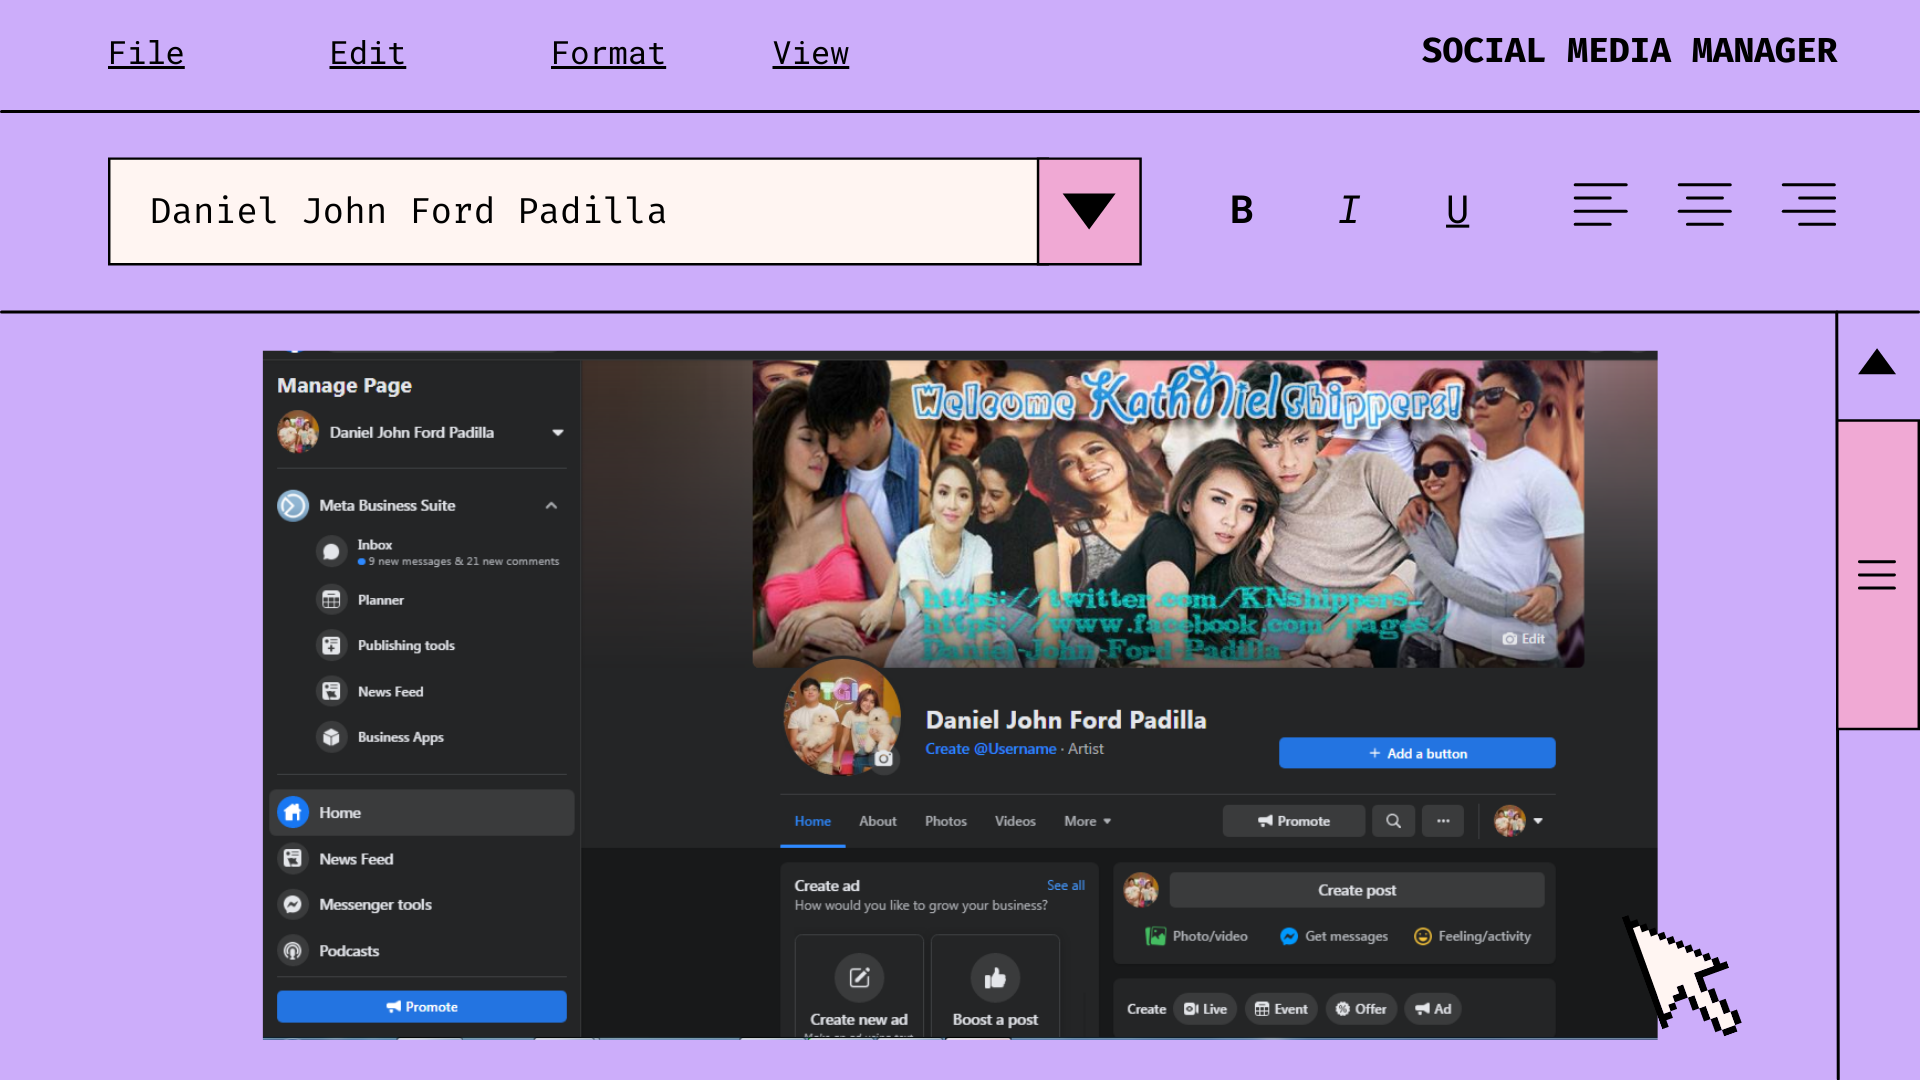Apply right text alignment
The height and width of the screenshot is (1080, 1920).
[x=1808, y=205]
